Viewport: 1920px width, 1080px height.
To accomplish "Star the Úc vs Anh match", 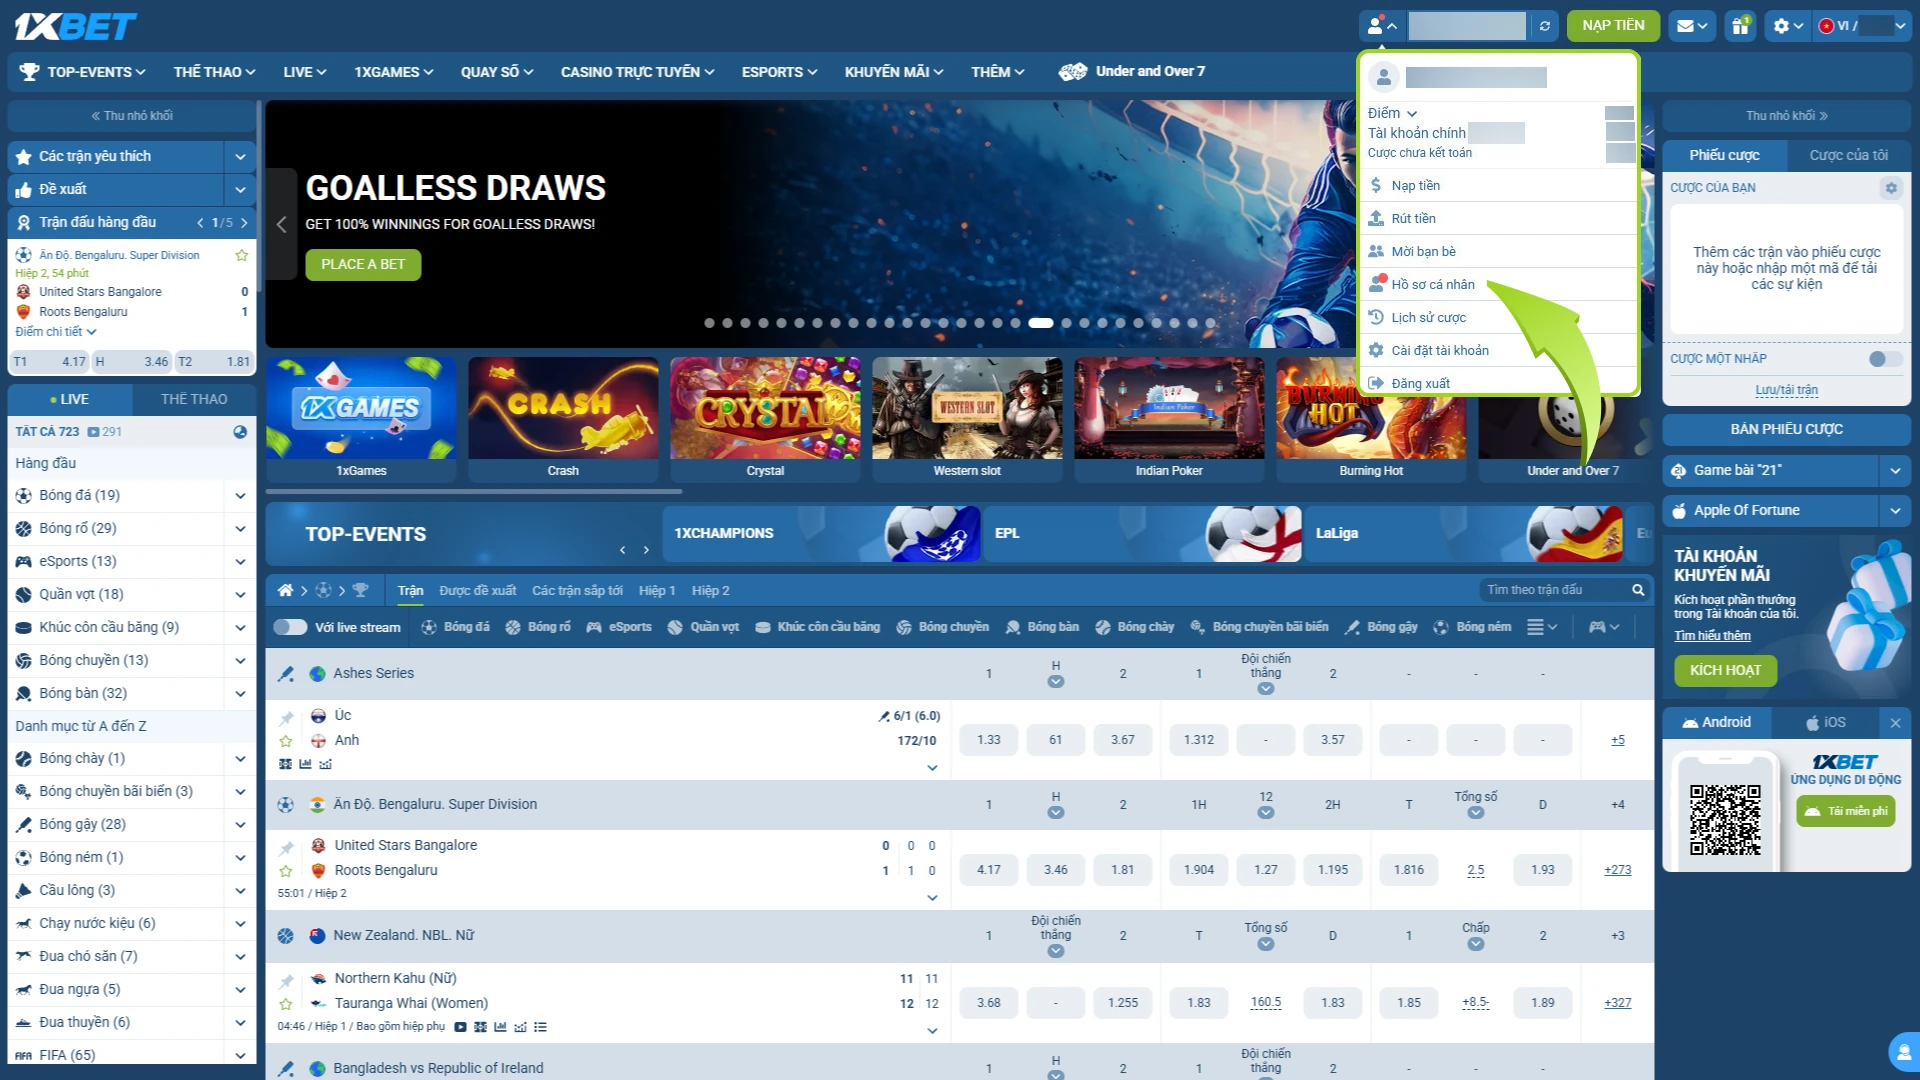I will pos(286,741).
